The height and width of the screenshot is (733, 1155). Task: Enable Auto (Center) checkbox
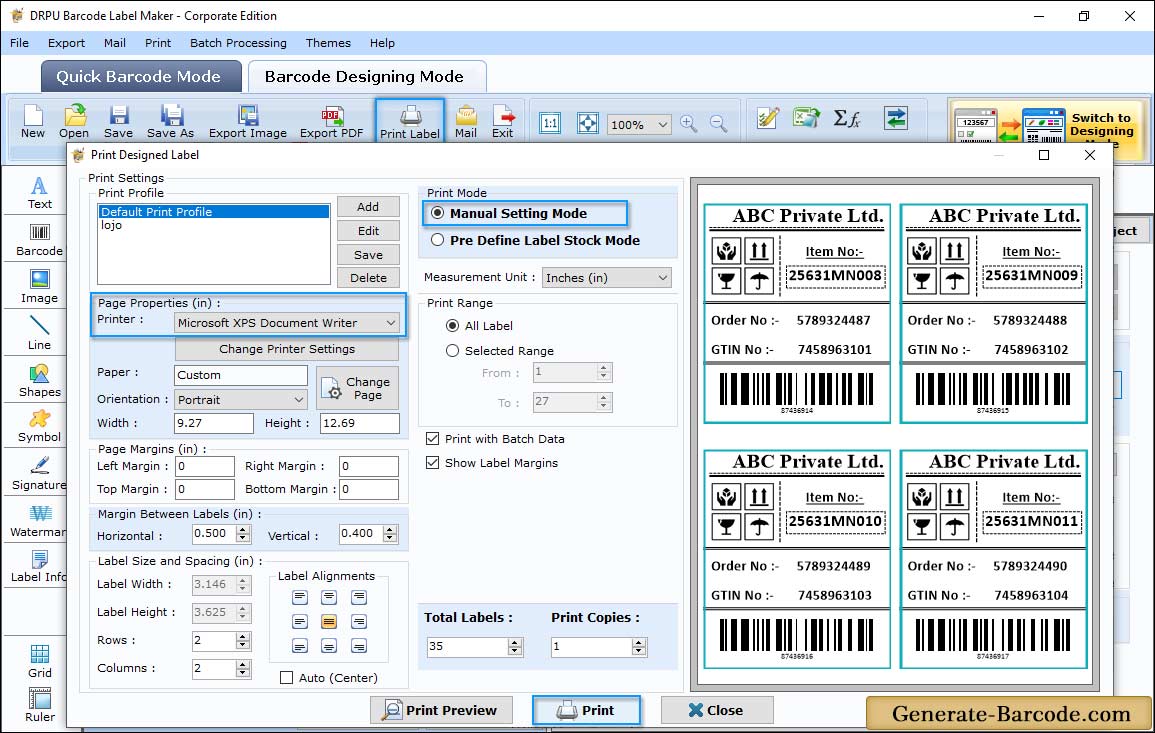[287, 678]
